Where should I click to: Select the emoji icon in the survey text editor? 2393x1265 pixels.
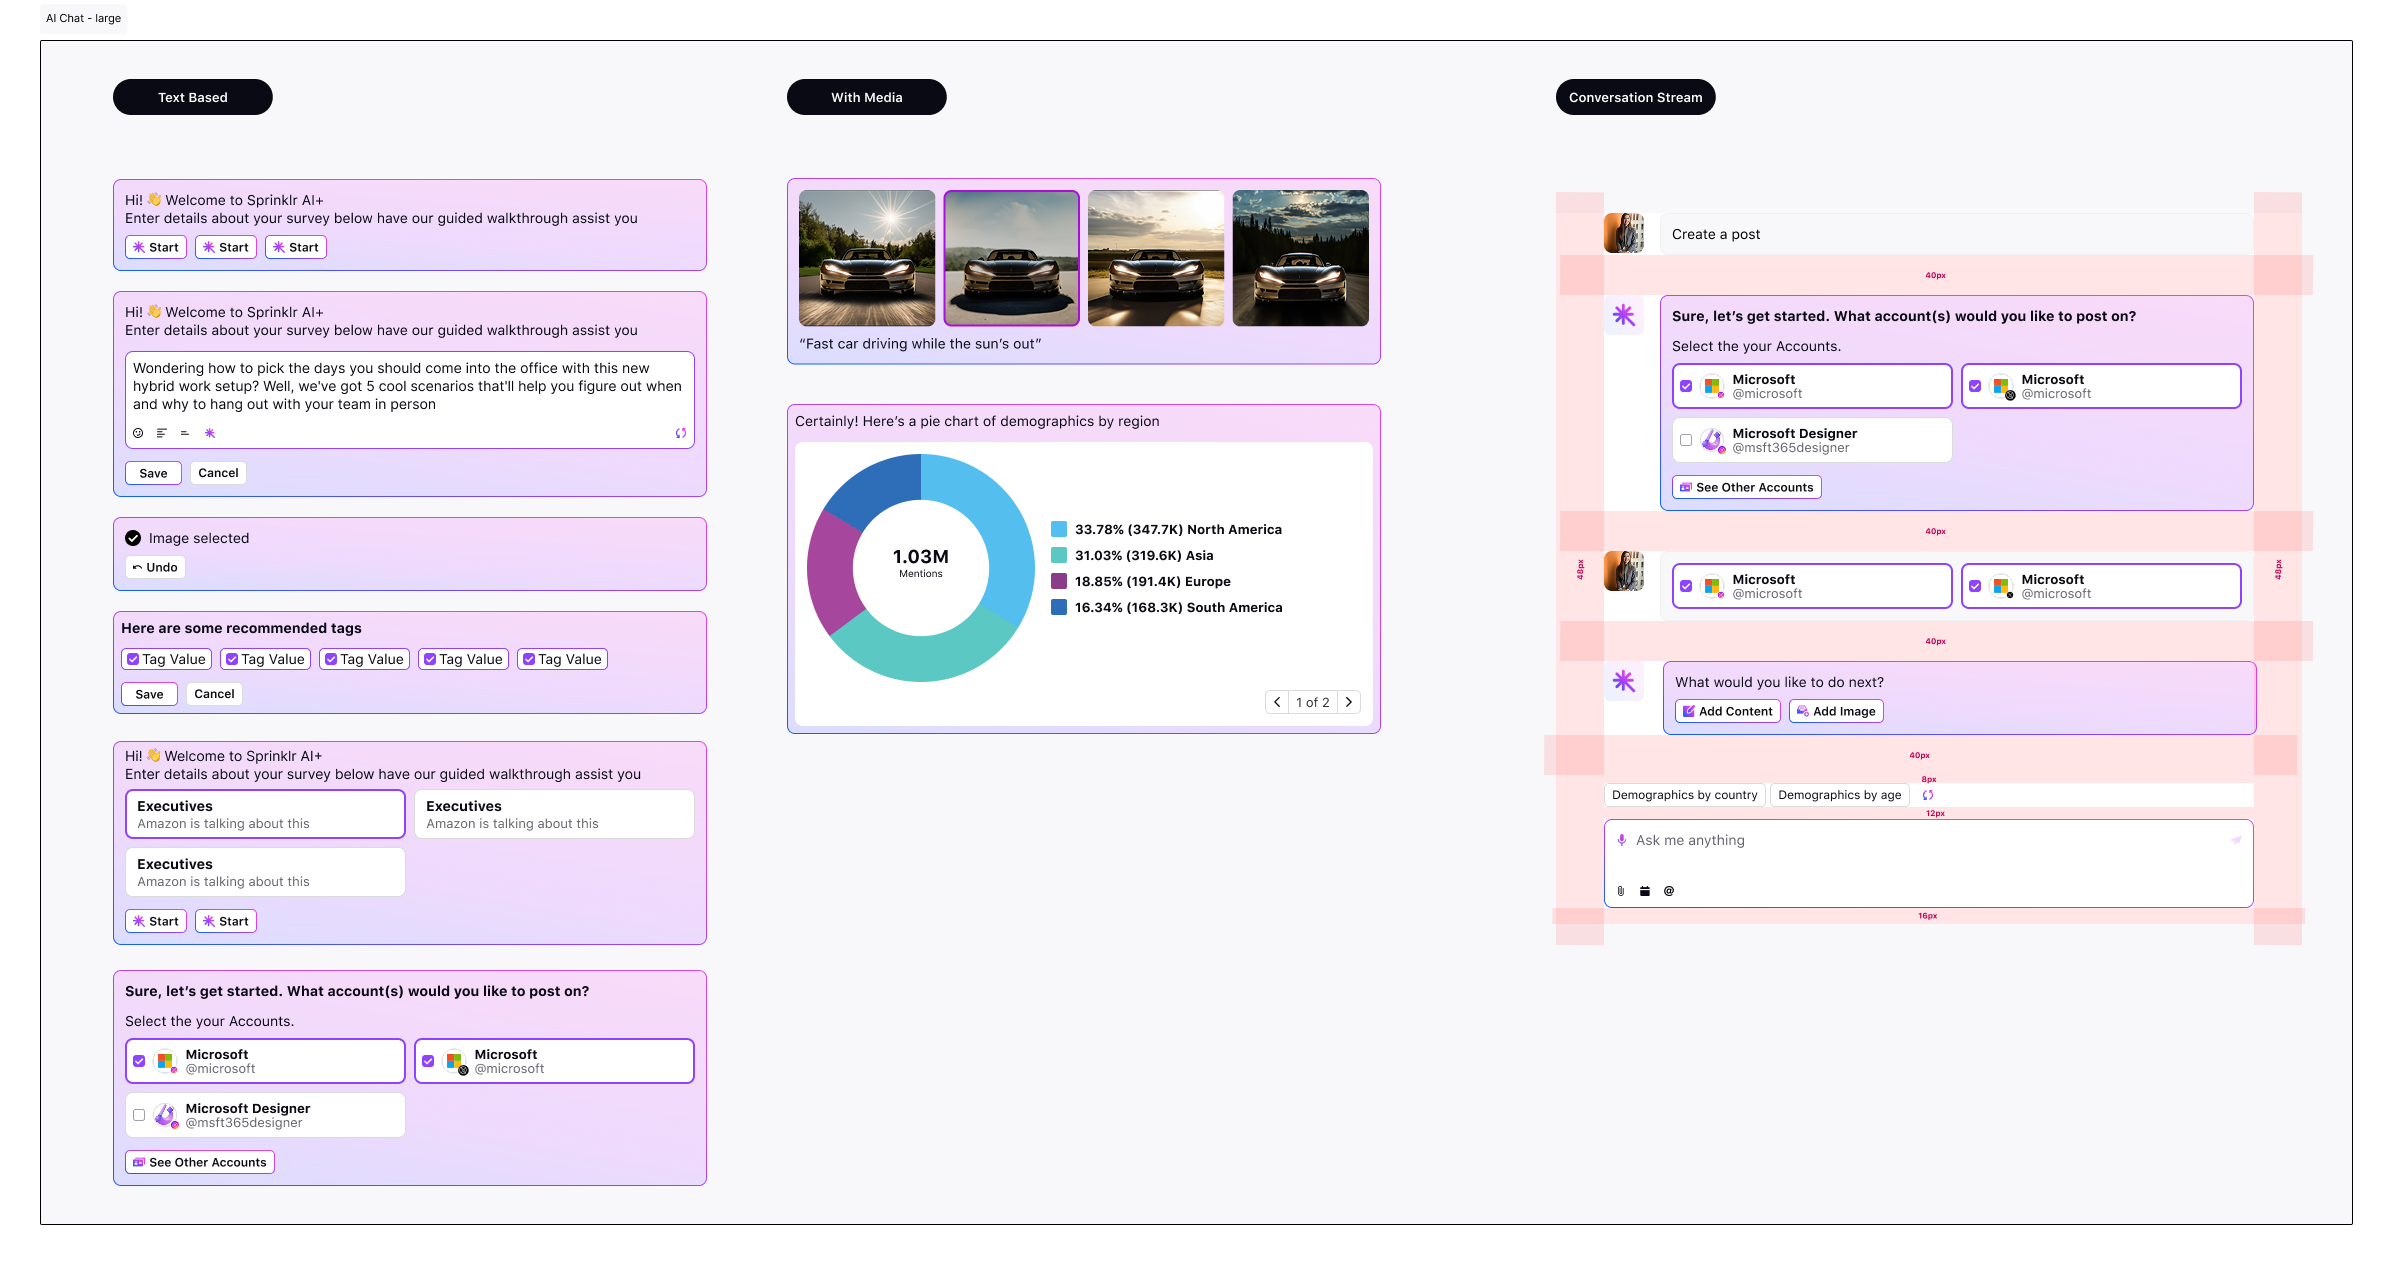(138, 433)
